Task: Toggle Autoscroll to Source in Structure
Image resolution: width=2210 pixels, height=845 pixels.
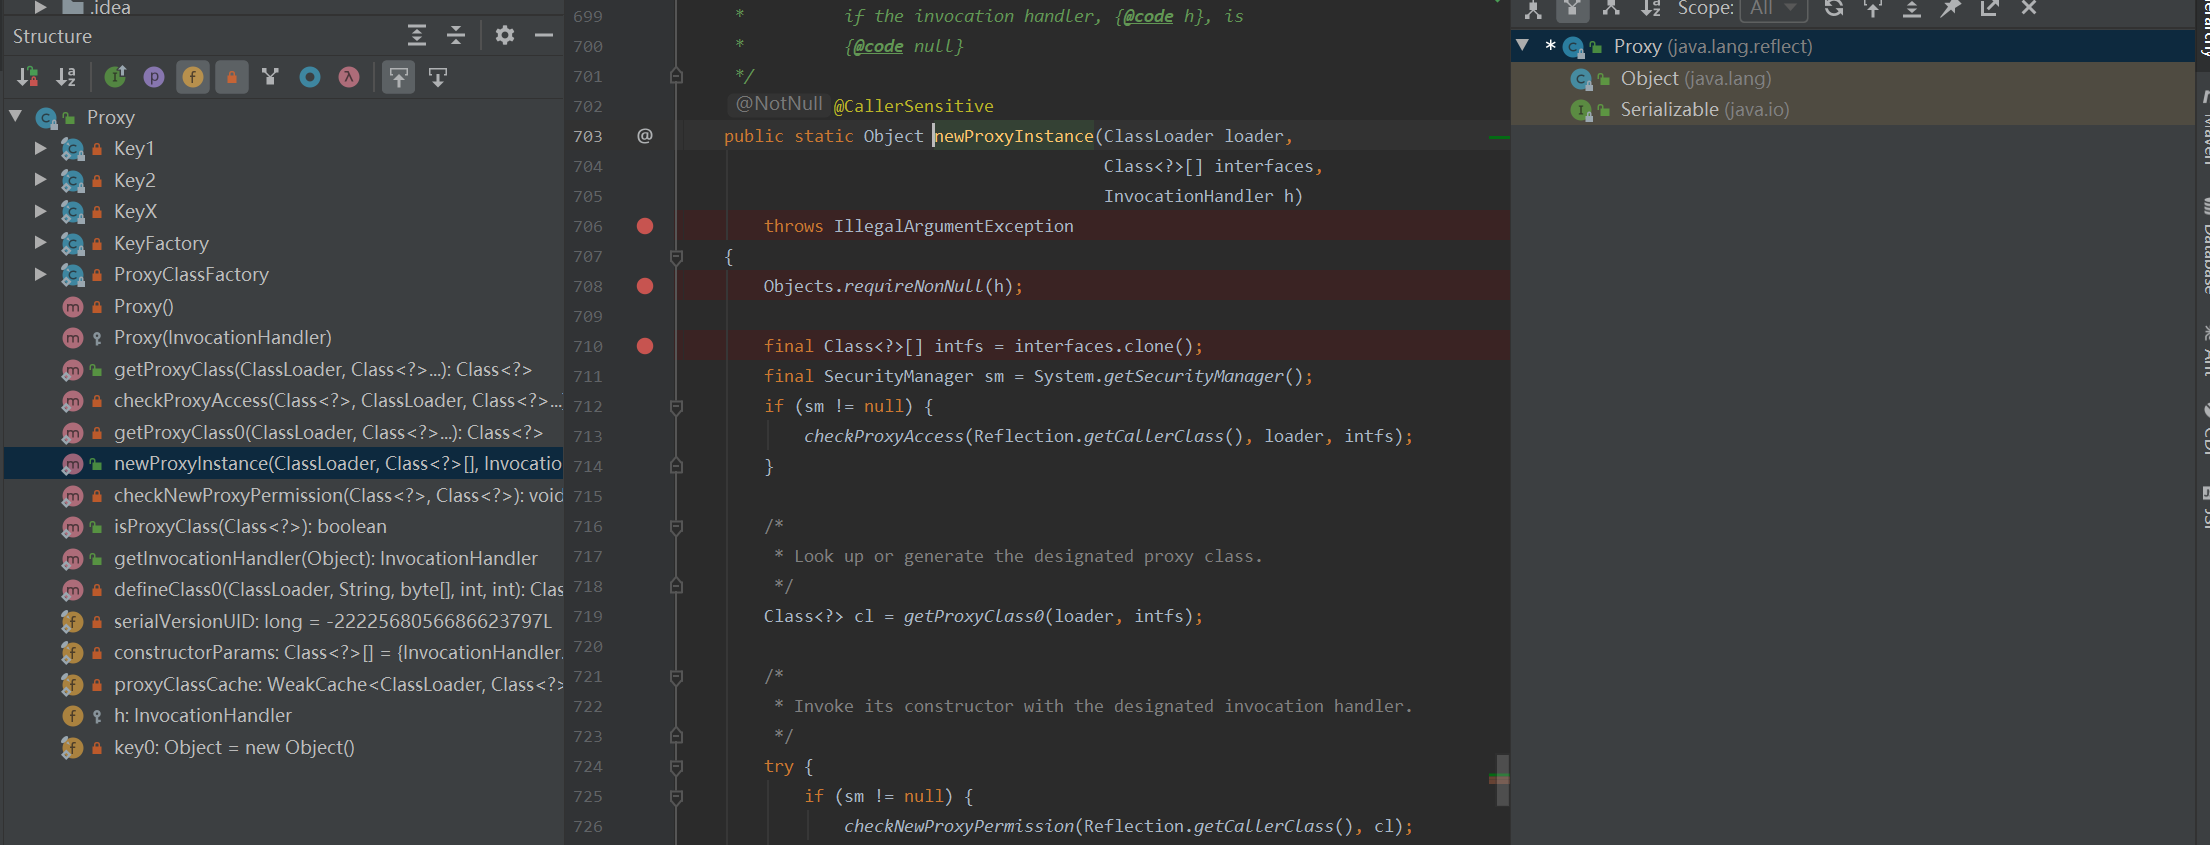Action: tap(399, 77)
